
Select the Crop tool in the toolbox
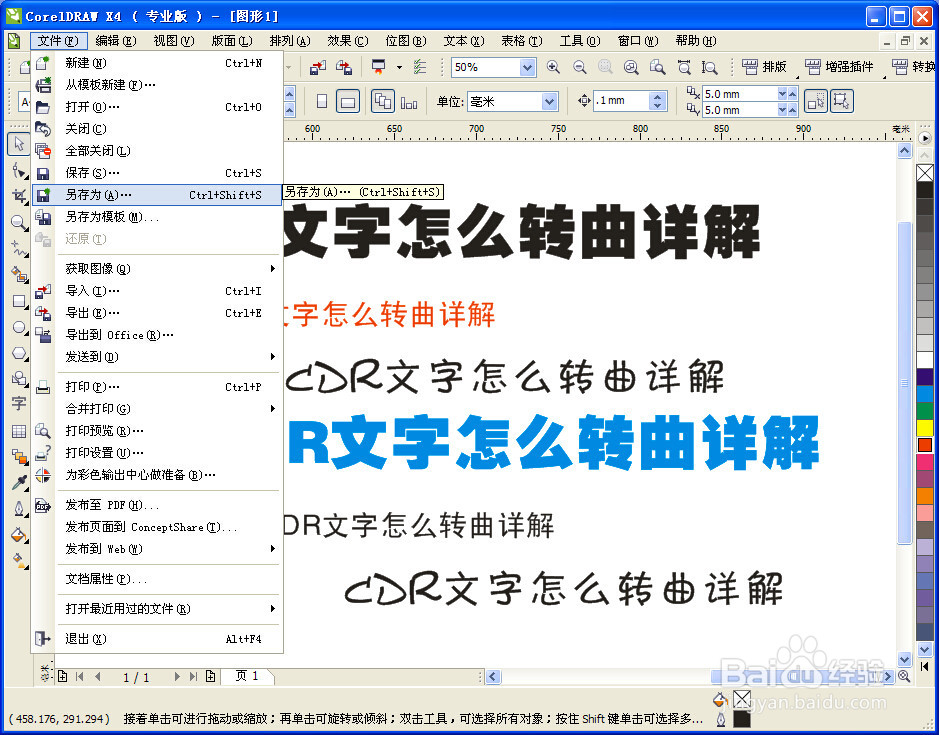click(x=19, y=196)
